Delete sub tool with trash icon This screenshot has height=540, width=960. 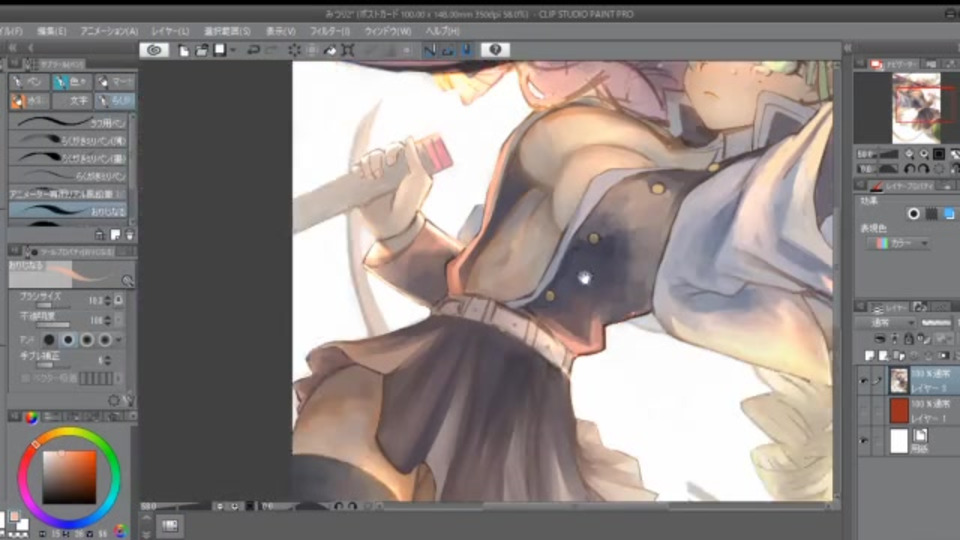pyautogui.click(x=129, y=234)
